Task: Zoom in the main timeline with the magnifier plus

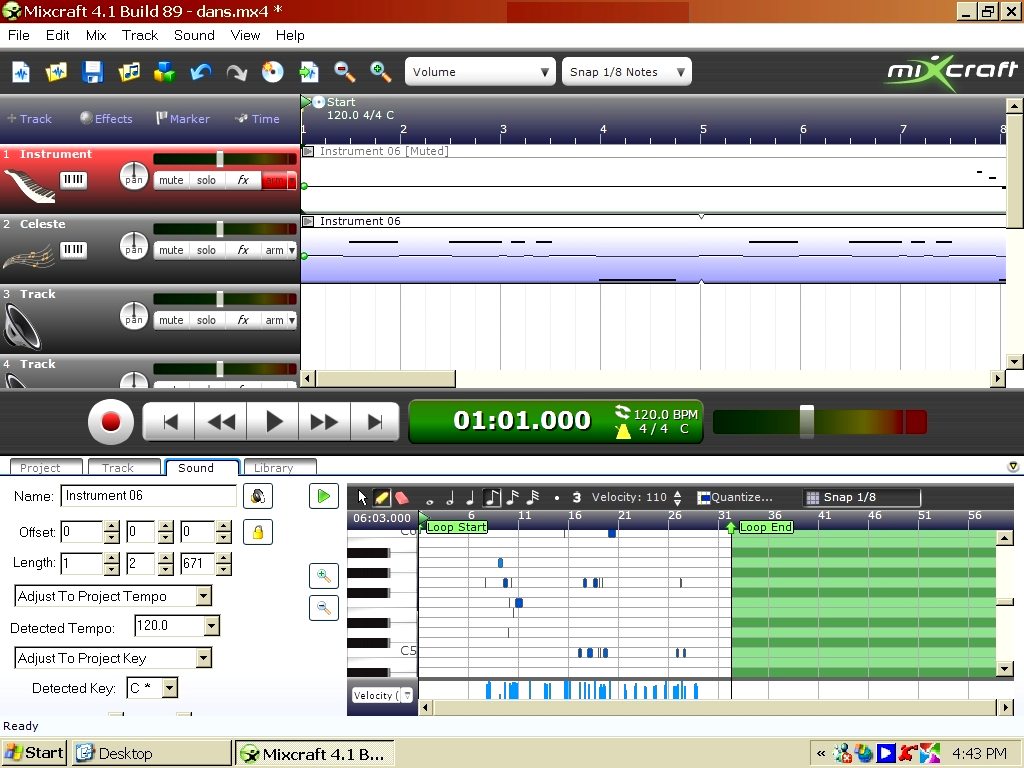Action: (x=380, y=72)
